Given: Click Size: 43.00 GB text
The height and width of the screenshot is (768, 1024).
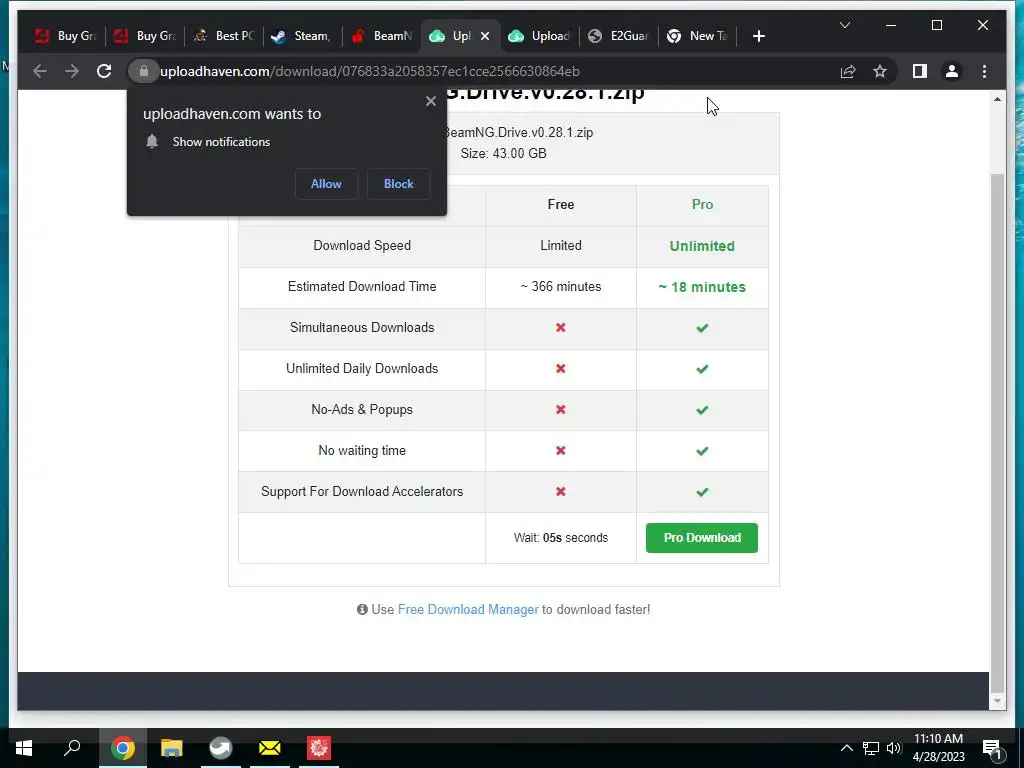Looking at the screenshot, I should tap(504, 153).
